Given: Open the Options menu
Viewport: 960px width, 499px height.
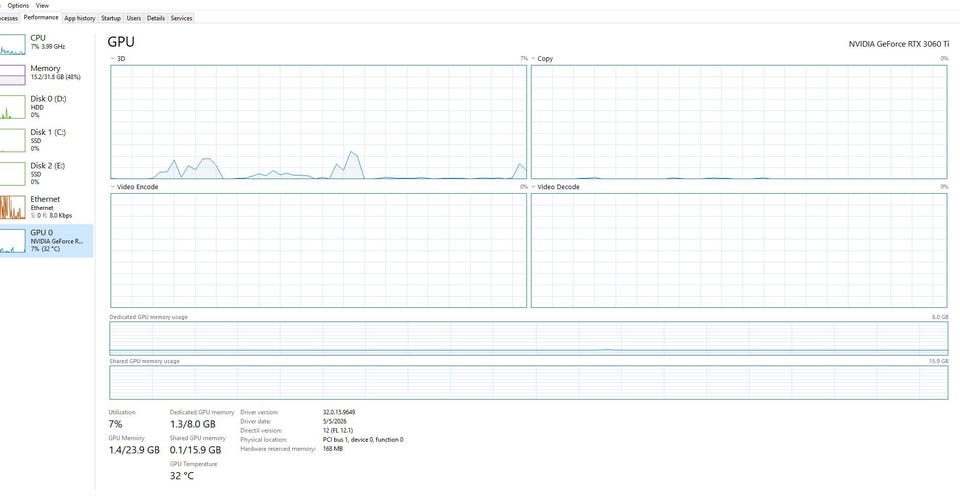Looking at the screenshot, I should (x=18, y=6).
